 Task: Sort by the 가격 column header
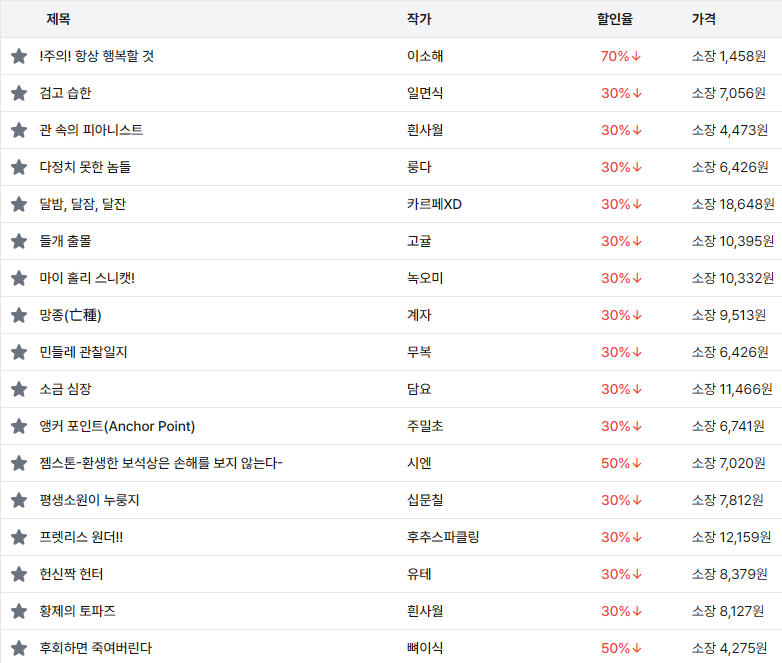tap(703, 19)
